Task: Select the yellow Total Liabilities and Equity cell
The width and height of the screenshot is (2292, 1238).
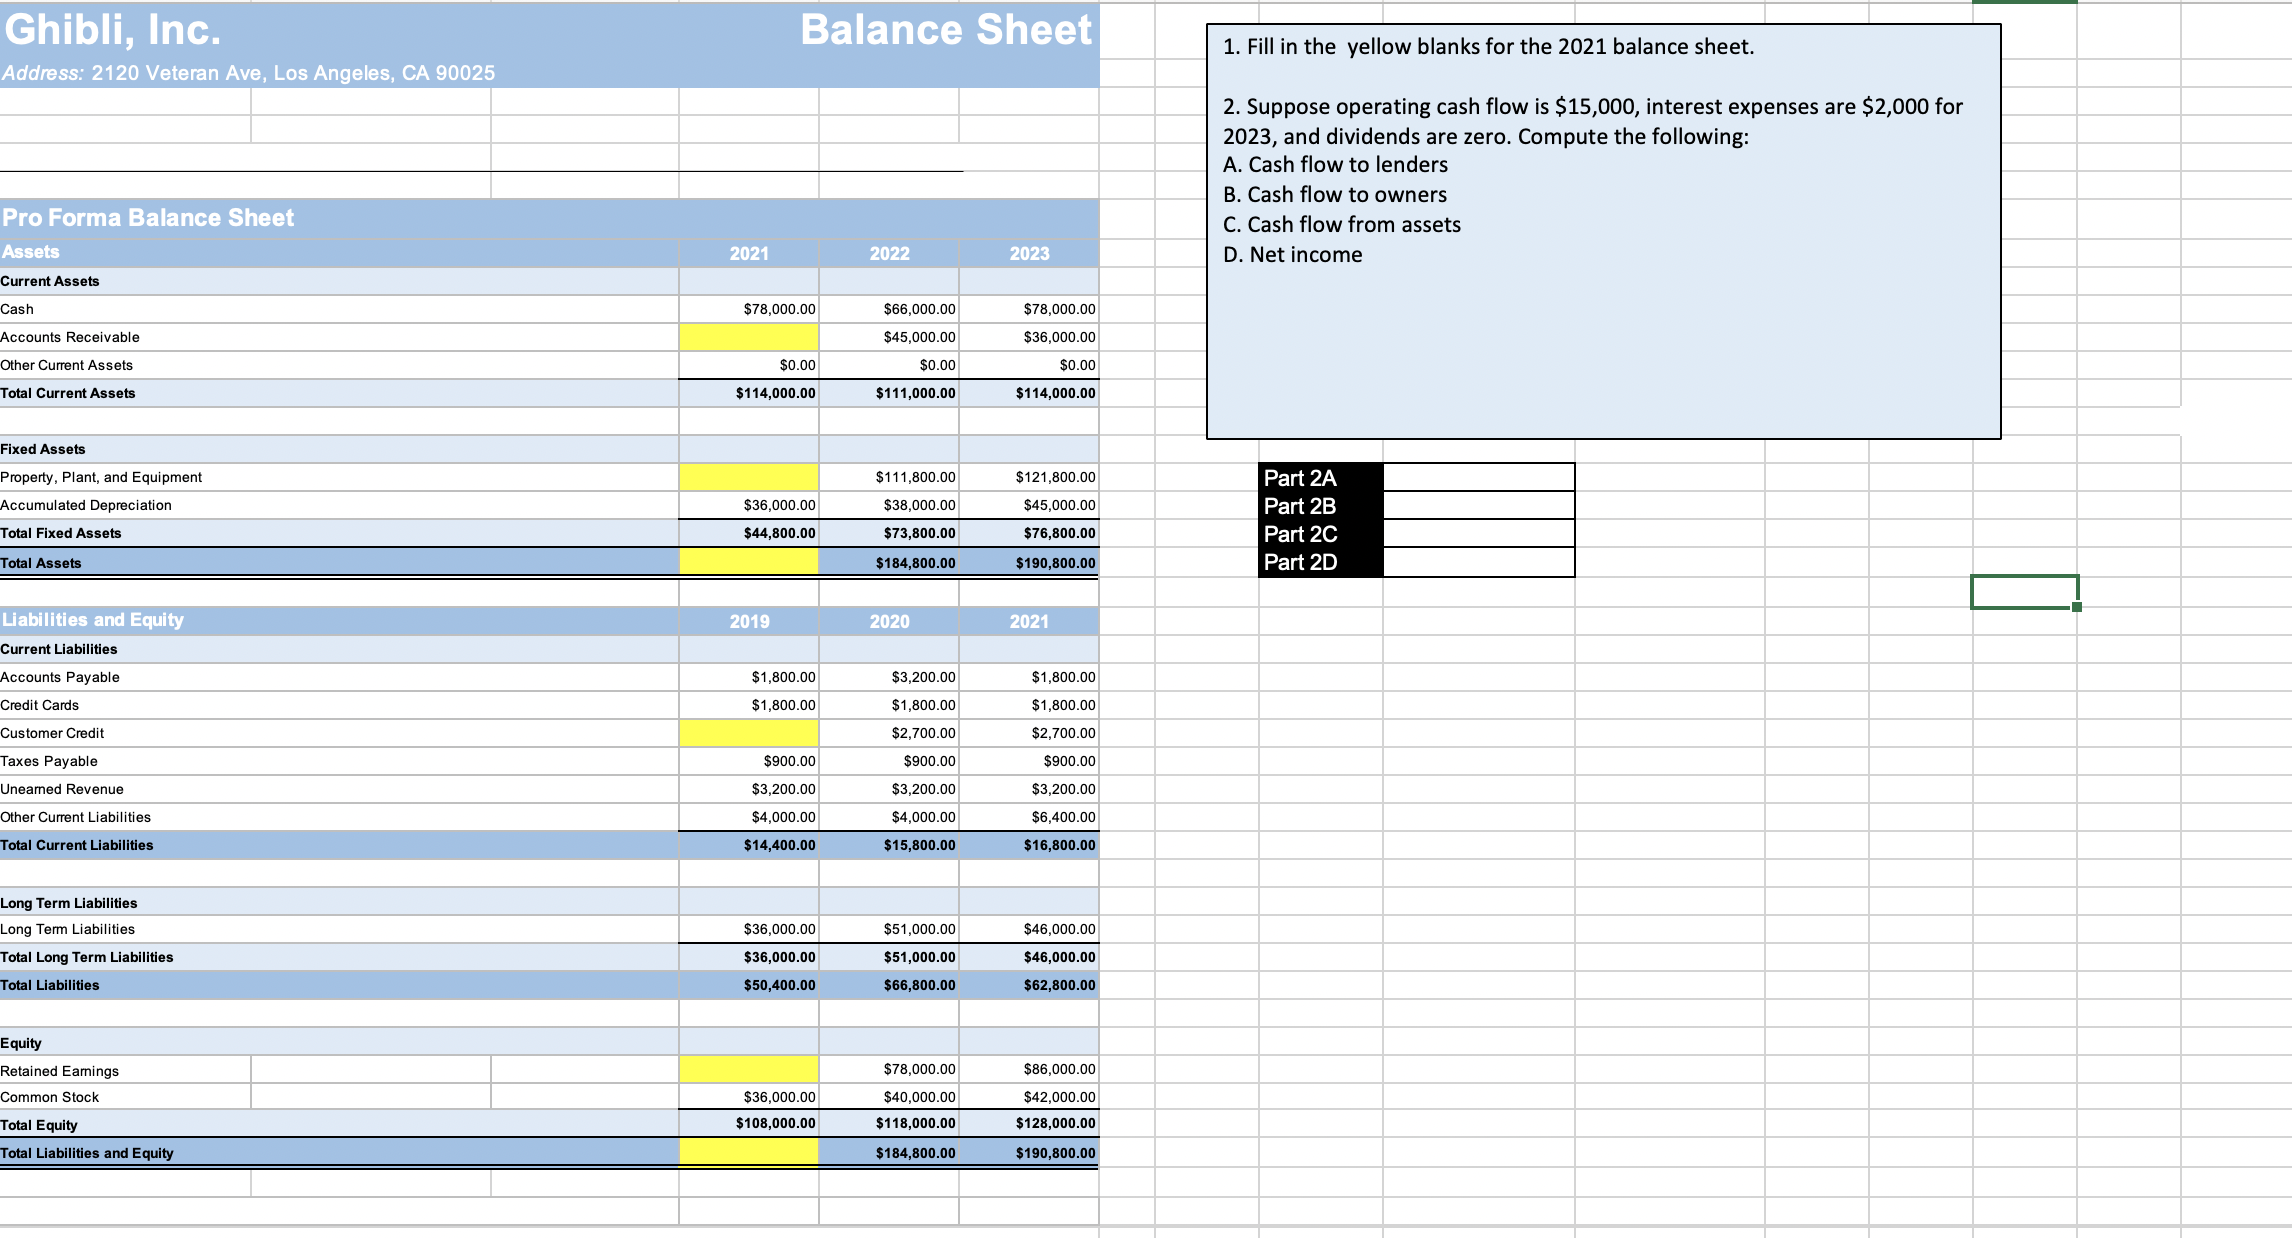Action: pos(749,1152)
